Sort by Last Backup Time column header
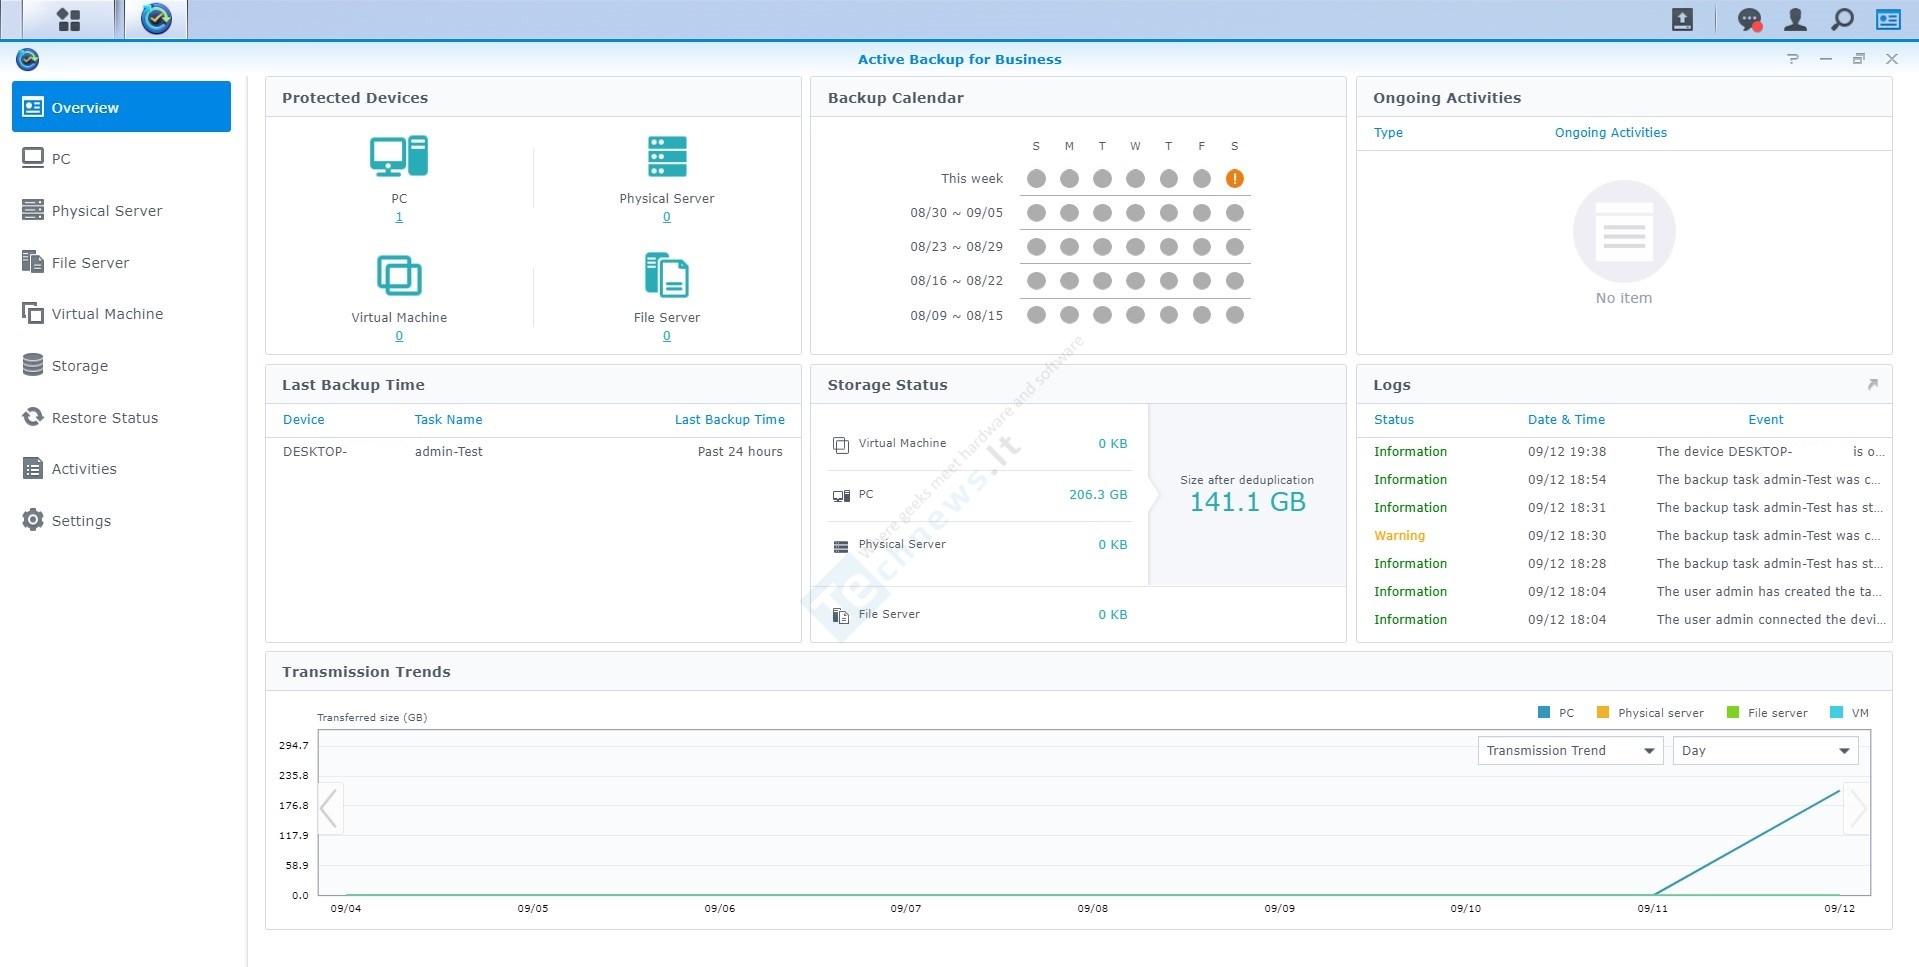This screenshot has width=1919, height=967. pyautogui.click(x=729, y=420)
